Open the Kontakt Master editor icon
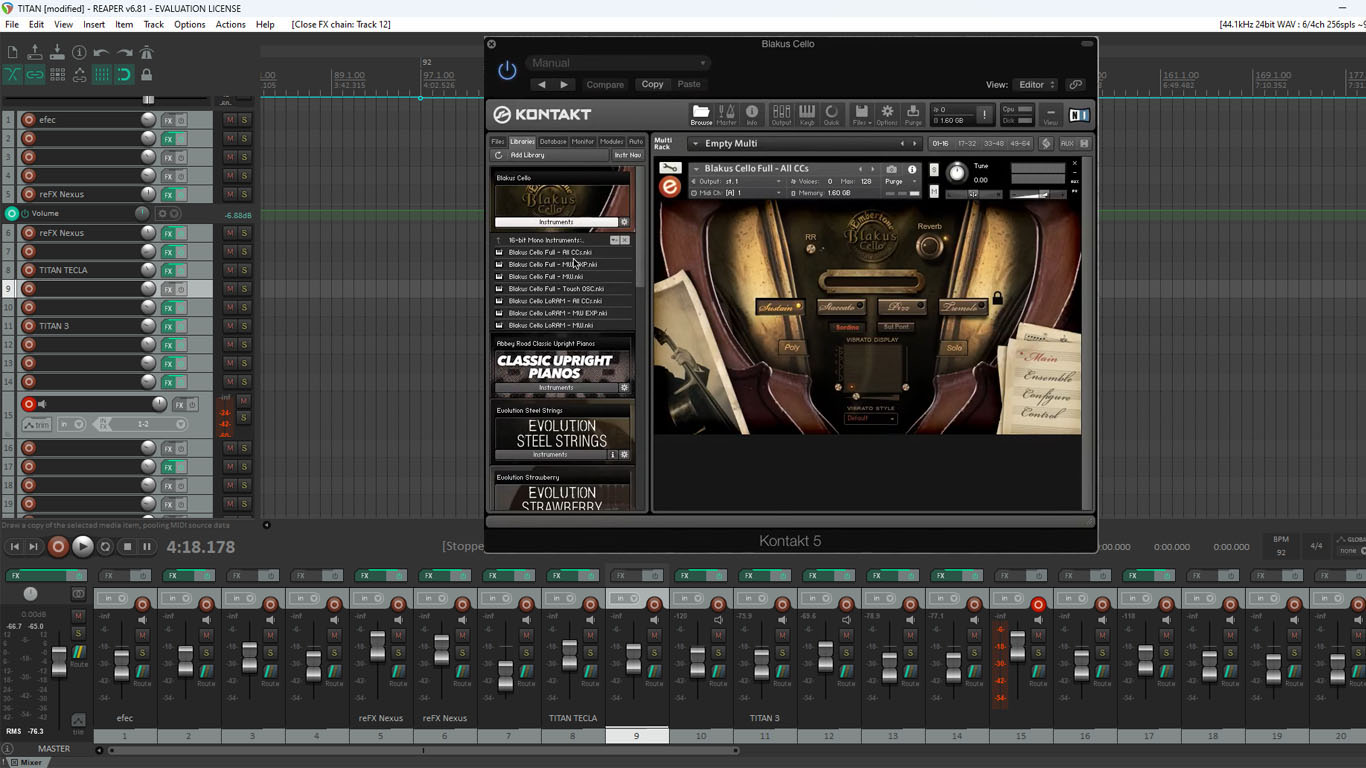The height and width of the screenshot is (768, 1366). click(727, 115)
